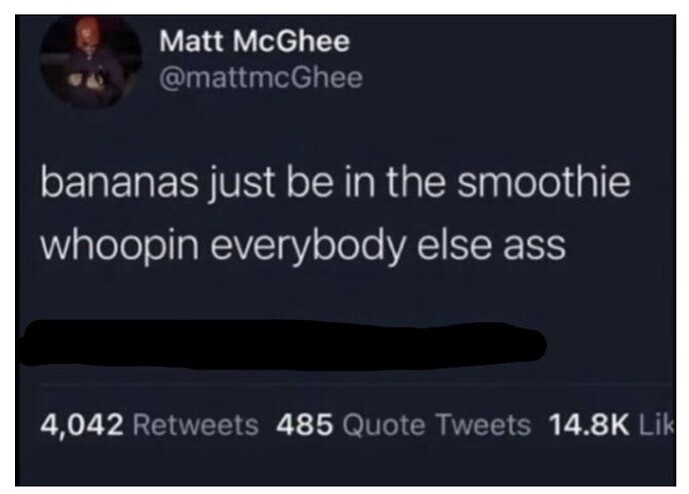Open the 485 Quote Tweets list
The height and width of the screenshot is (494, 689).
click(x=403, y=425)
